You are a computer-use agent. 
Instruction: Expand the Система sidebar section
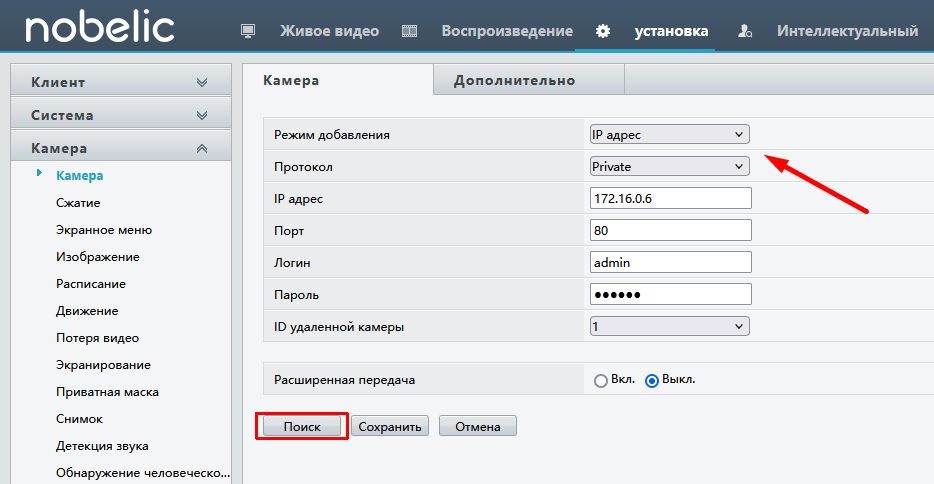coord(121,115)
